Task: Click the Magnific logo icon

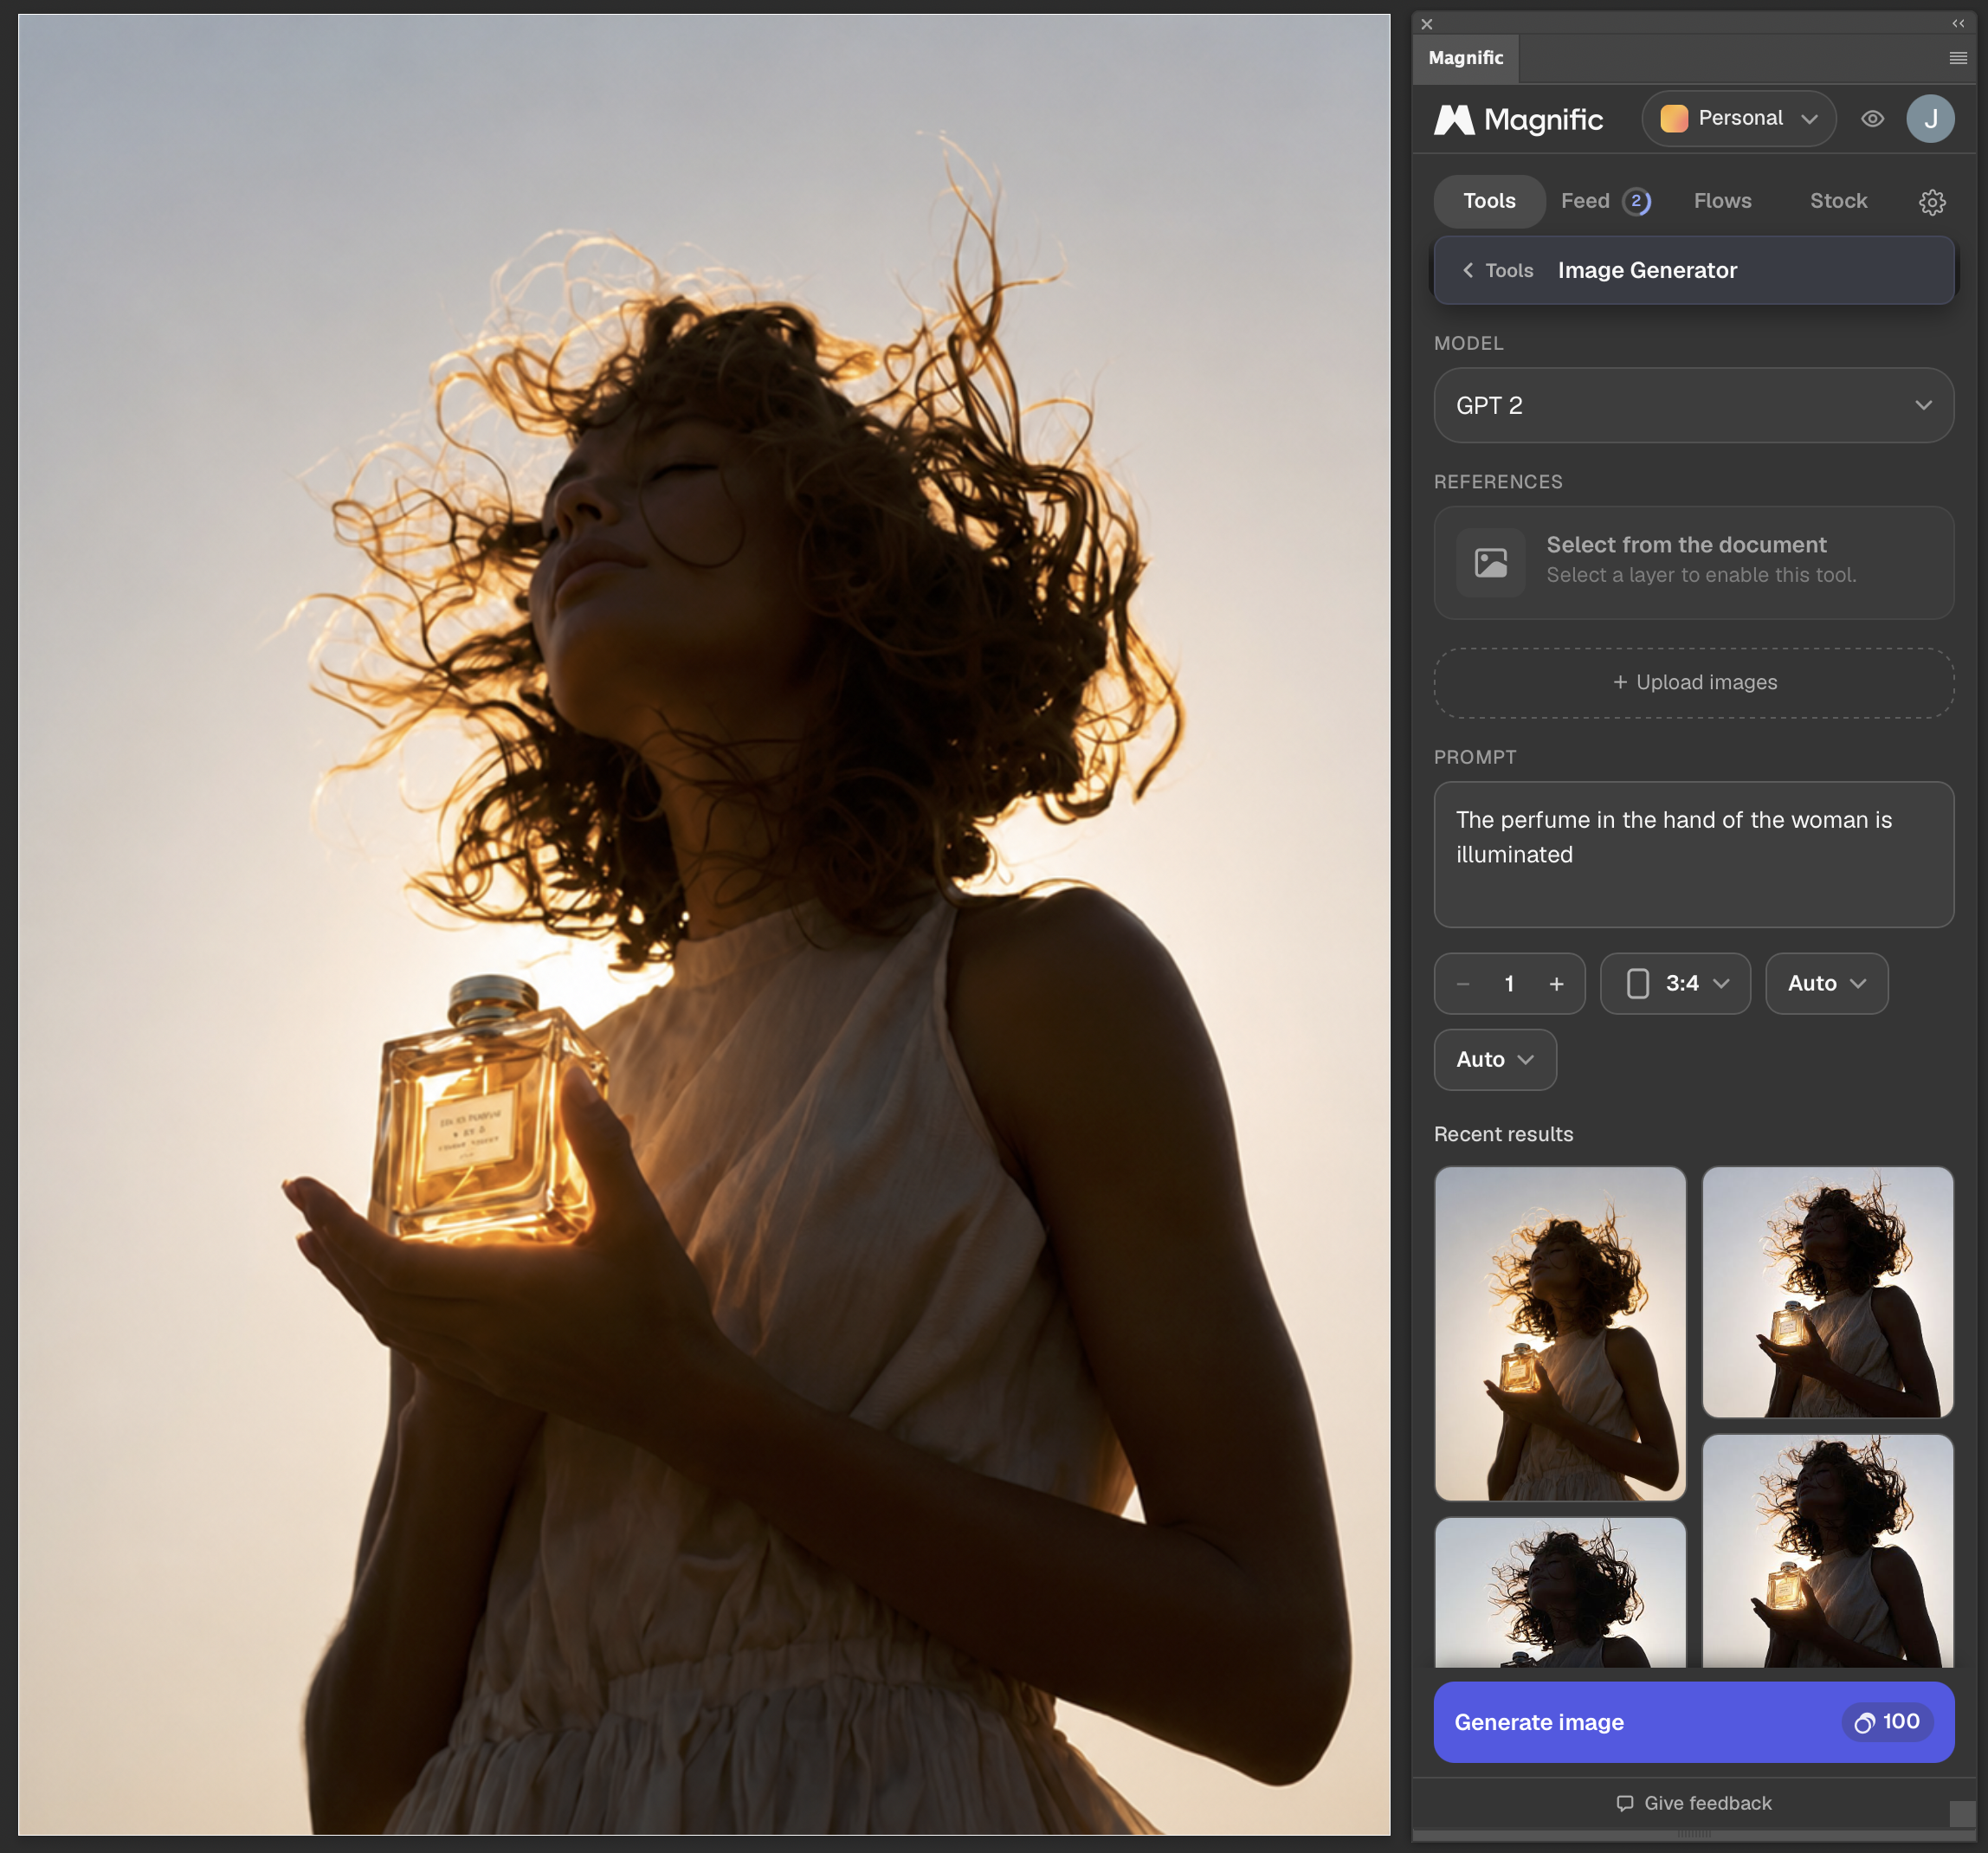Action: (x=1454, y=120)
